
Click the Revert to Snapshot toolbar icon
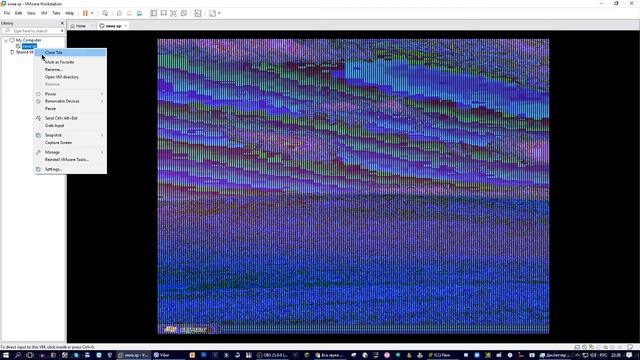pyautogui.click(x=129, y=13)
